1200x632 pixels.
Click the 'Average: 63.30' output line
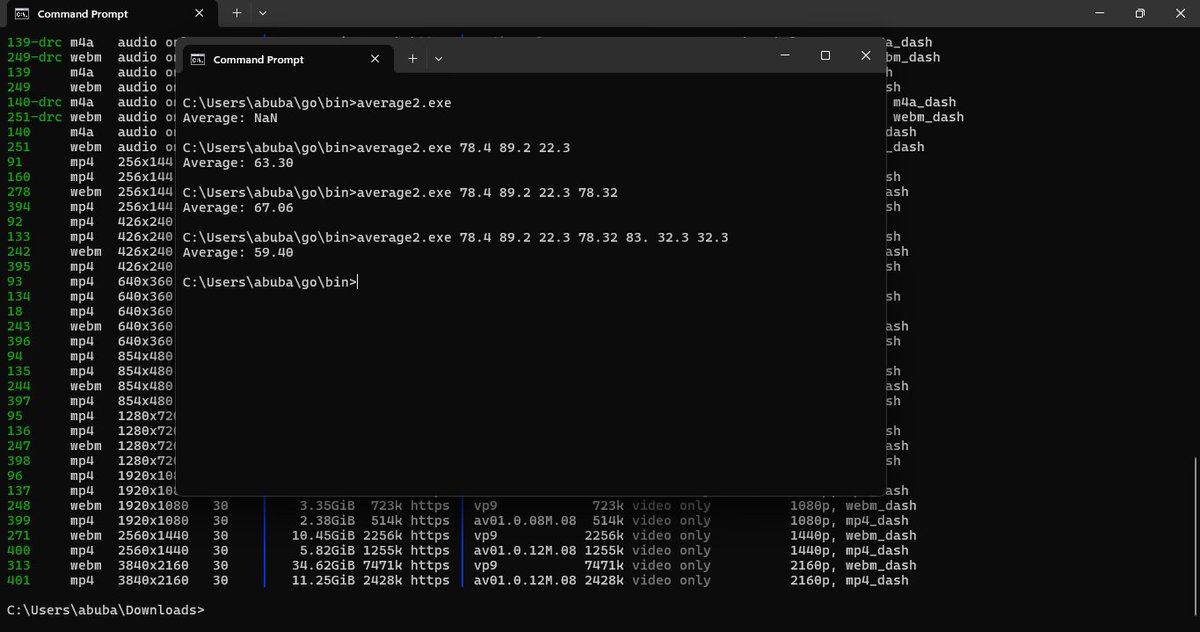[x=237, y=163]
